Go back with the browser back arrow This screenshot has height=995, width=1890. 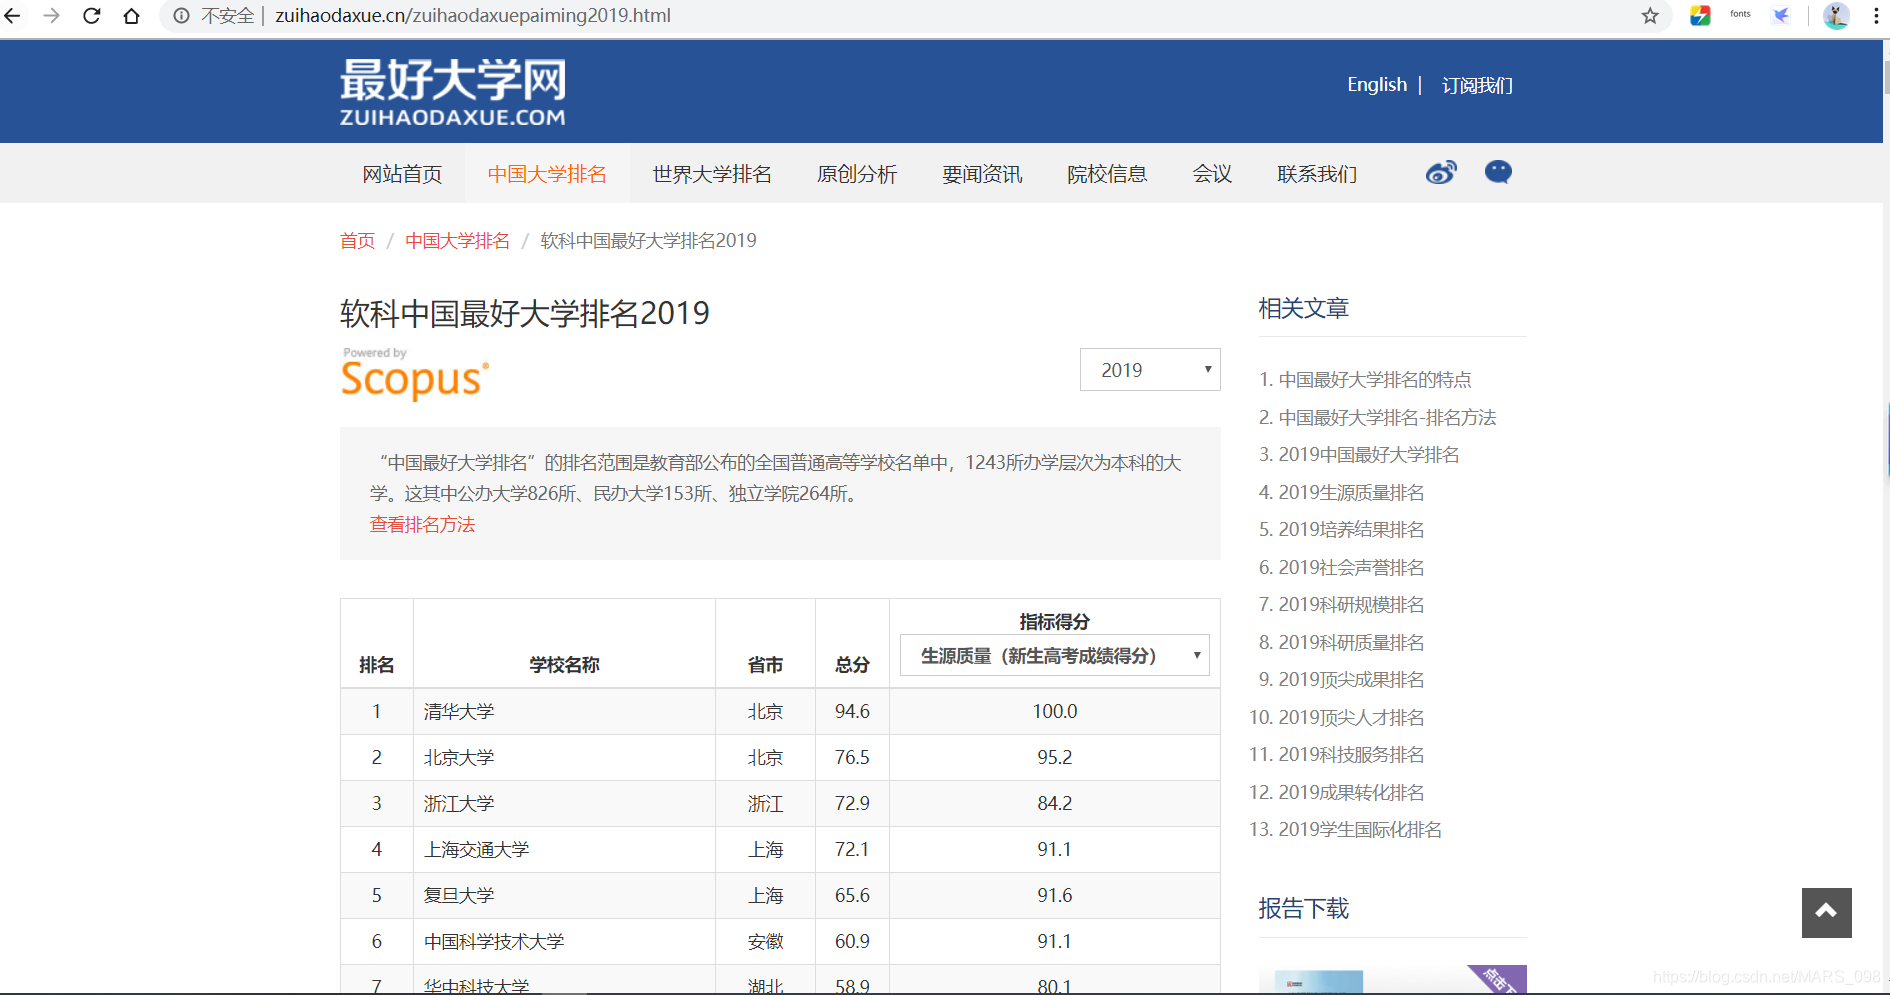point(13,16)
